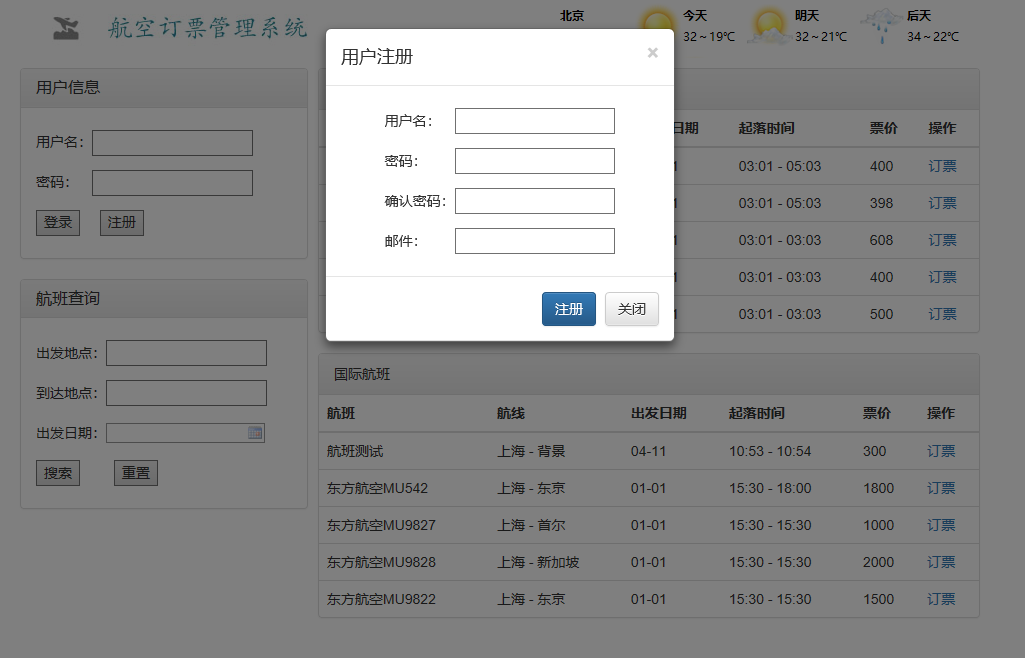This screenshot has height=658, width=1025.
Task: Click the 起落时间 header in 国际航班 table
Action: pos(757,413)
